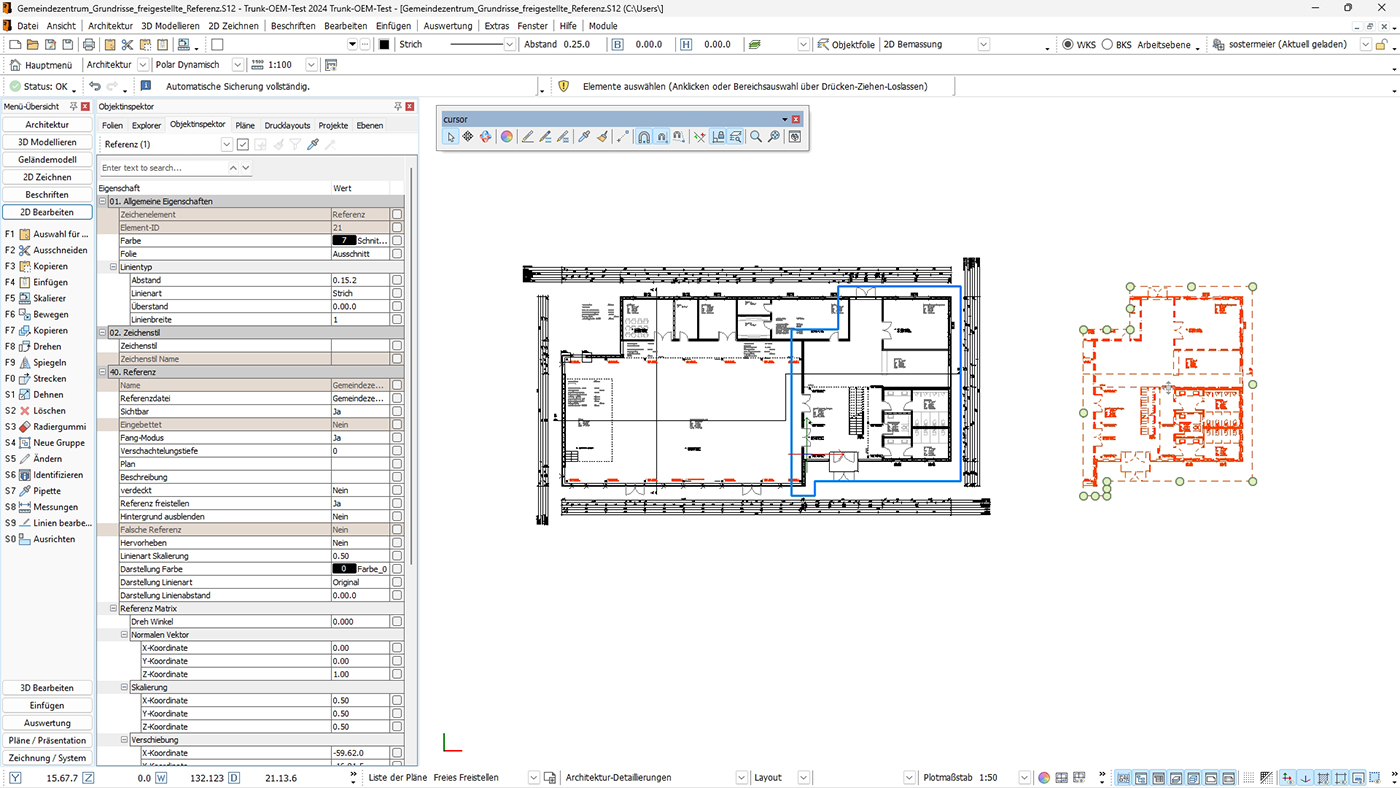Open the Beschriften menu in the menu bar

292,26
